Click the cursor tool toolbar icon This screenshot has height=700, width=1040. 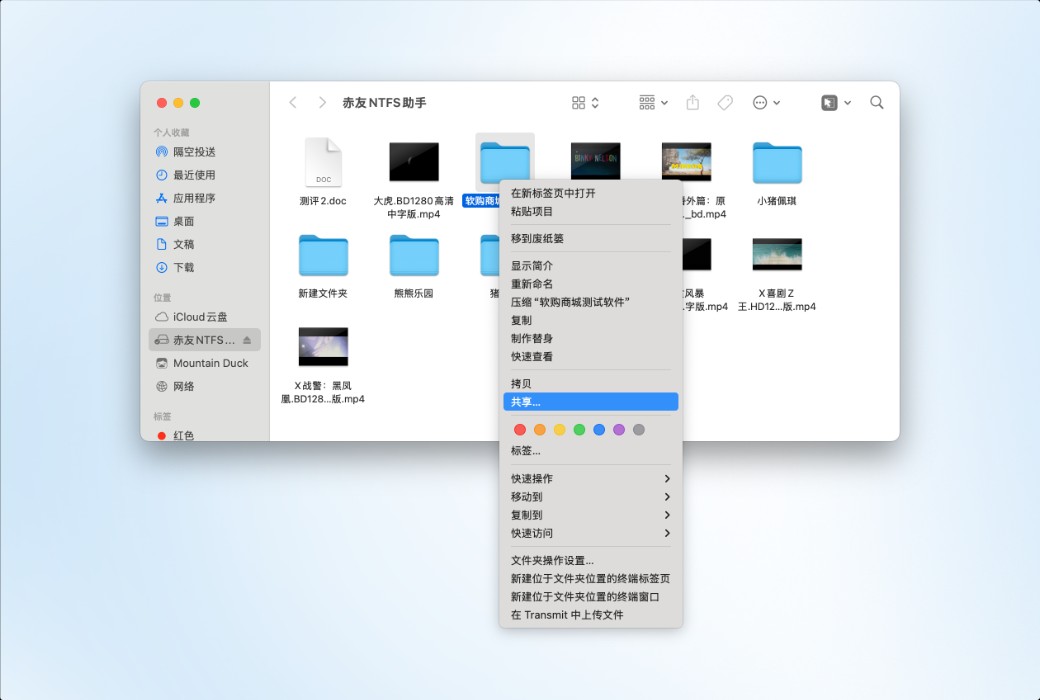coord(829,102)
